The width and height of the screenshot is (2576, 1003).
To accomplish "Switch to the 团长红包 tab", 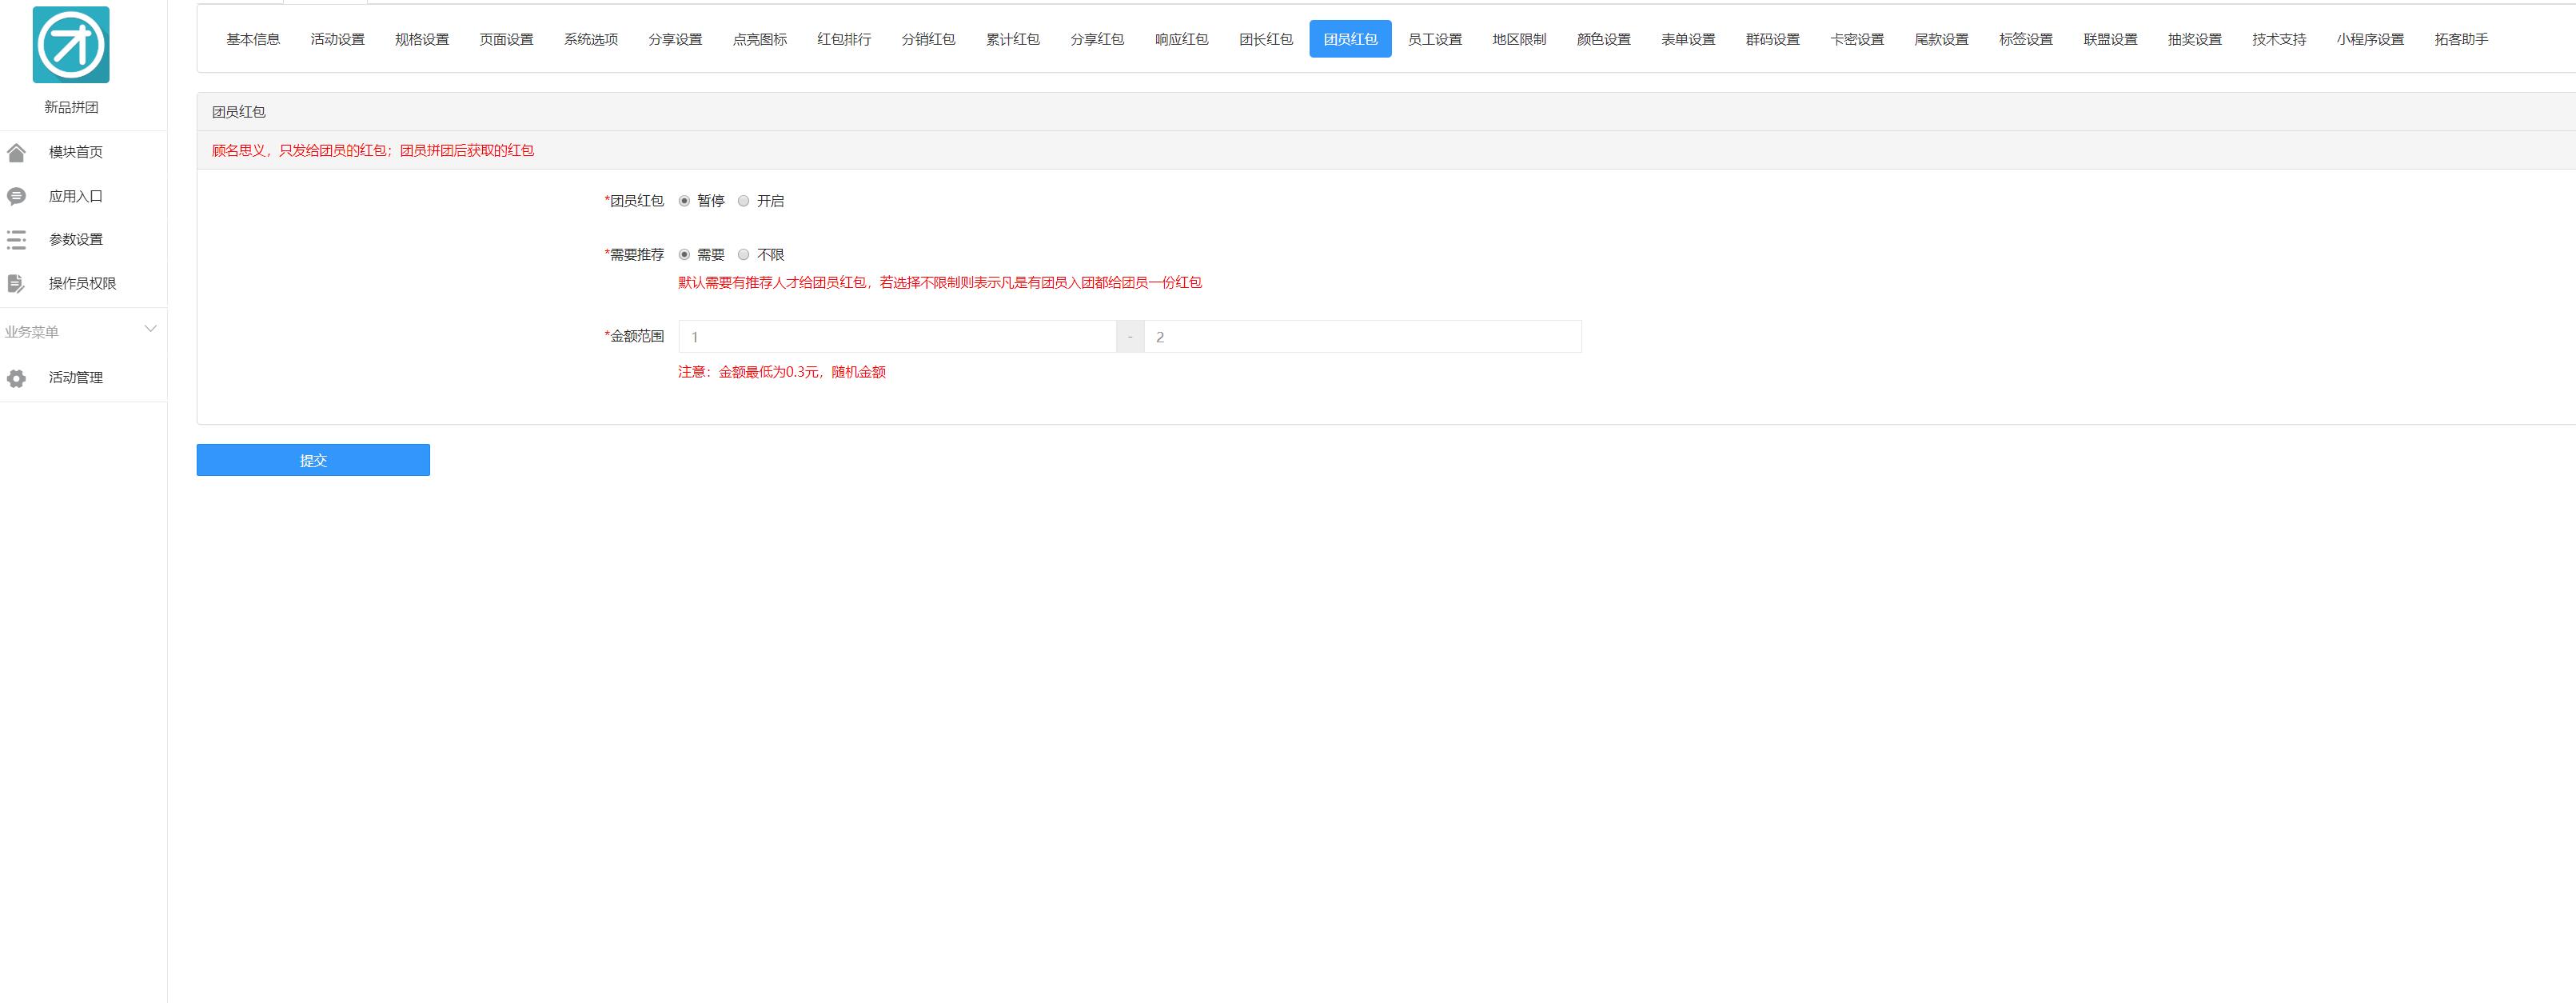I will (x=1266, y=39).
